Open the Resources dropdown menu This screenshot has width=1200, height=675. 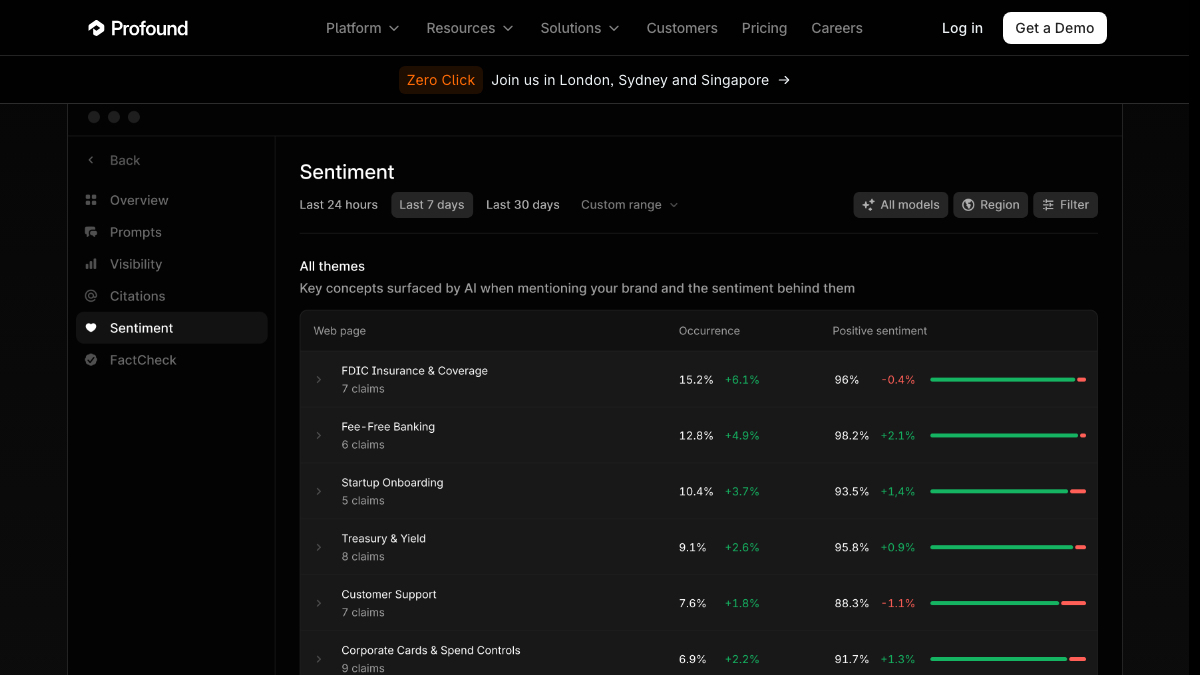[x=470, y=28]
